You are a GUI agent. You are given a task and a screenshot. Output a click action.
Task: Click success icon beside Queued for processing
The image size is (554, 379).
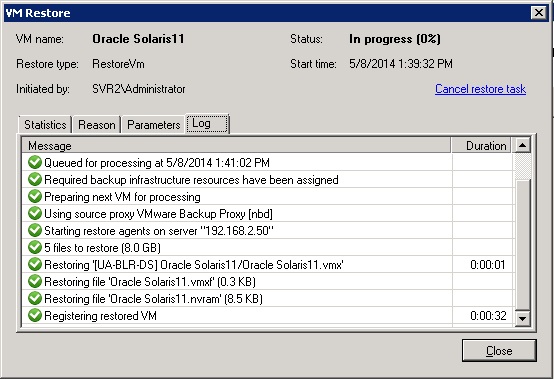click(x=35, y=162)
